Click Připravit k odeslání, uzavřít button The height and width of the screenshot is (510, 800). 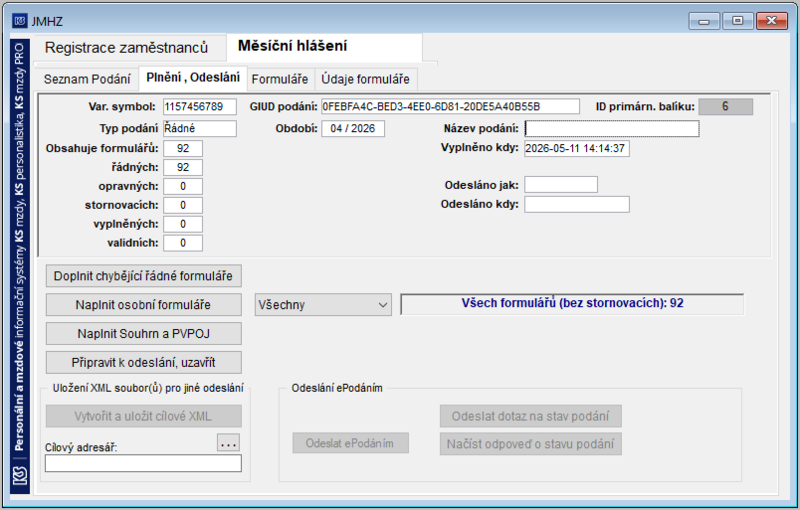(143, 363)
